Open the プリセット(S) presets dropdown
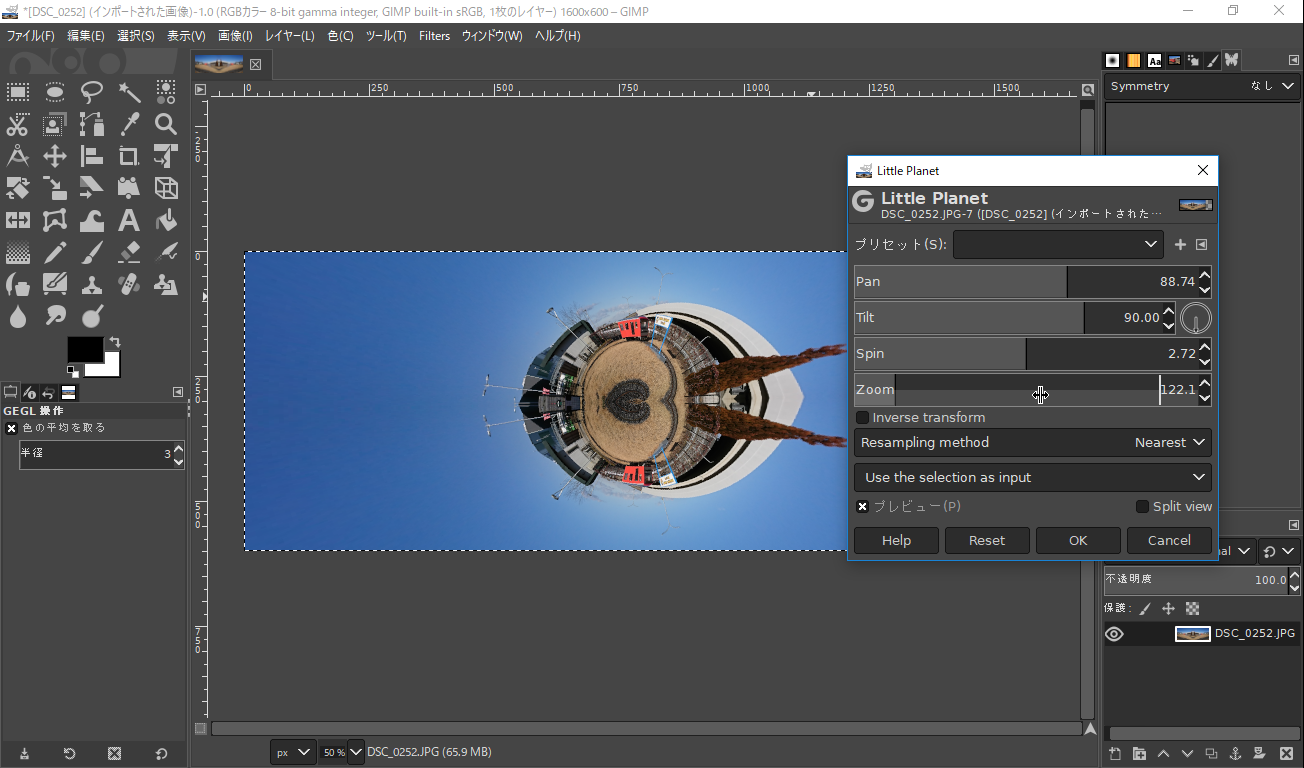 pos(1058,244)
